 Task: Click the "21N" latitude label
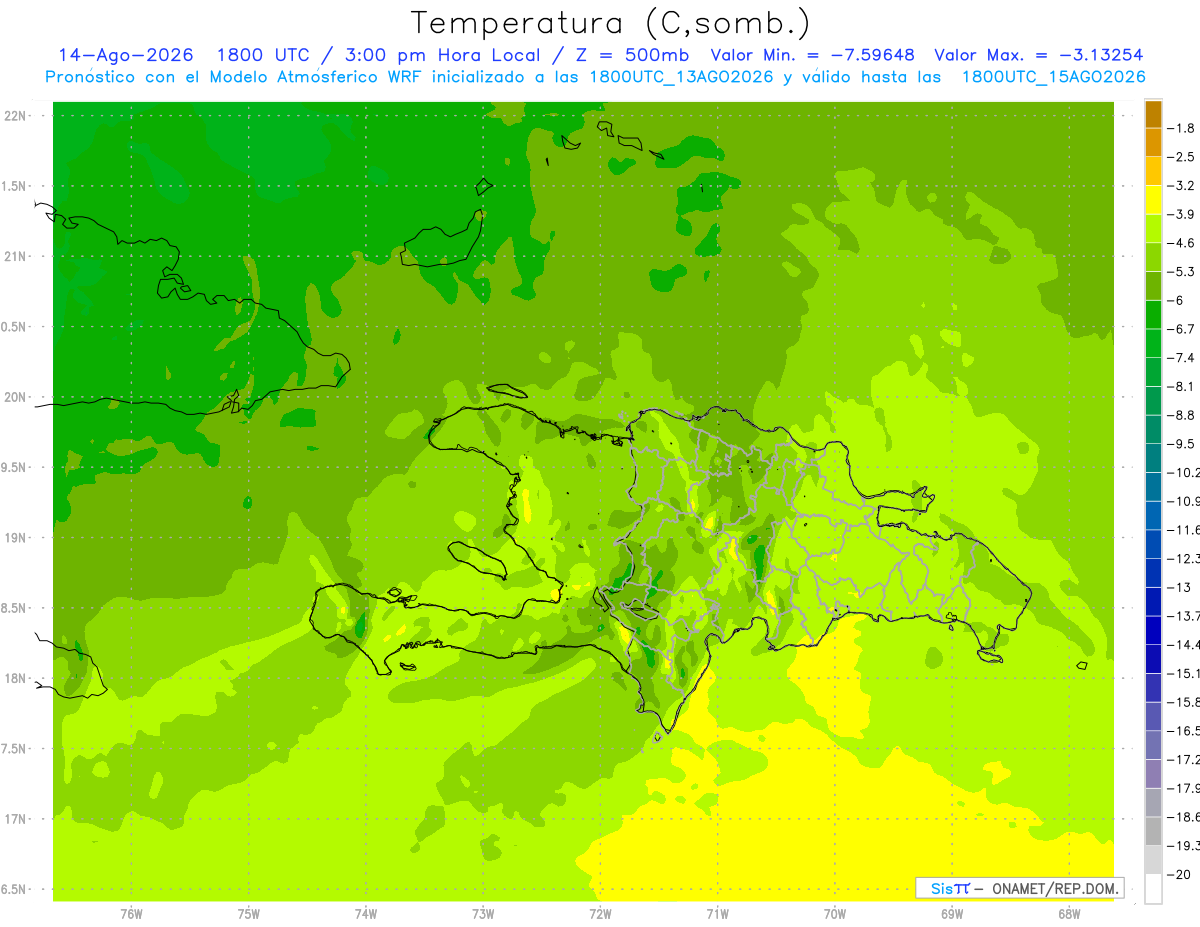(17, 256)
